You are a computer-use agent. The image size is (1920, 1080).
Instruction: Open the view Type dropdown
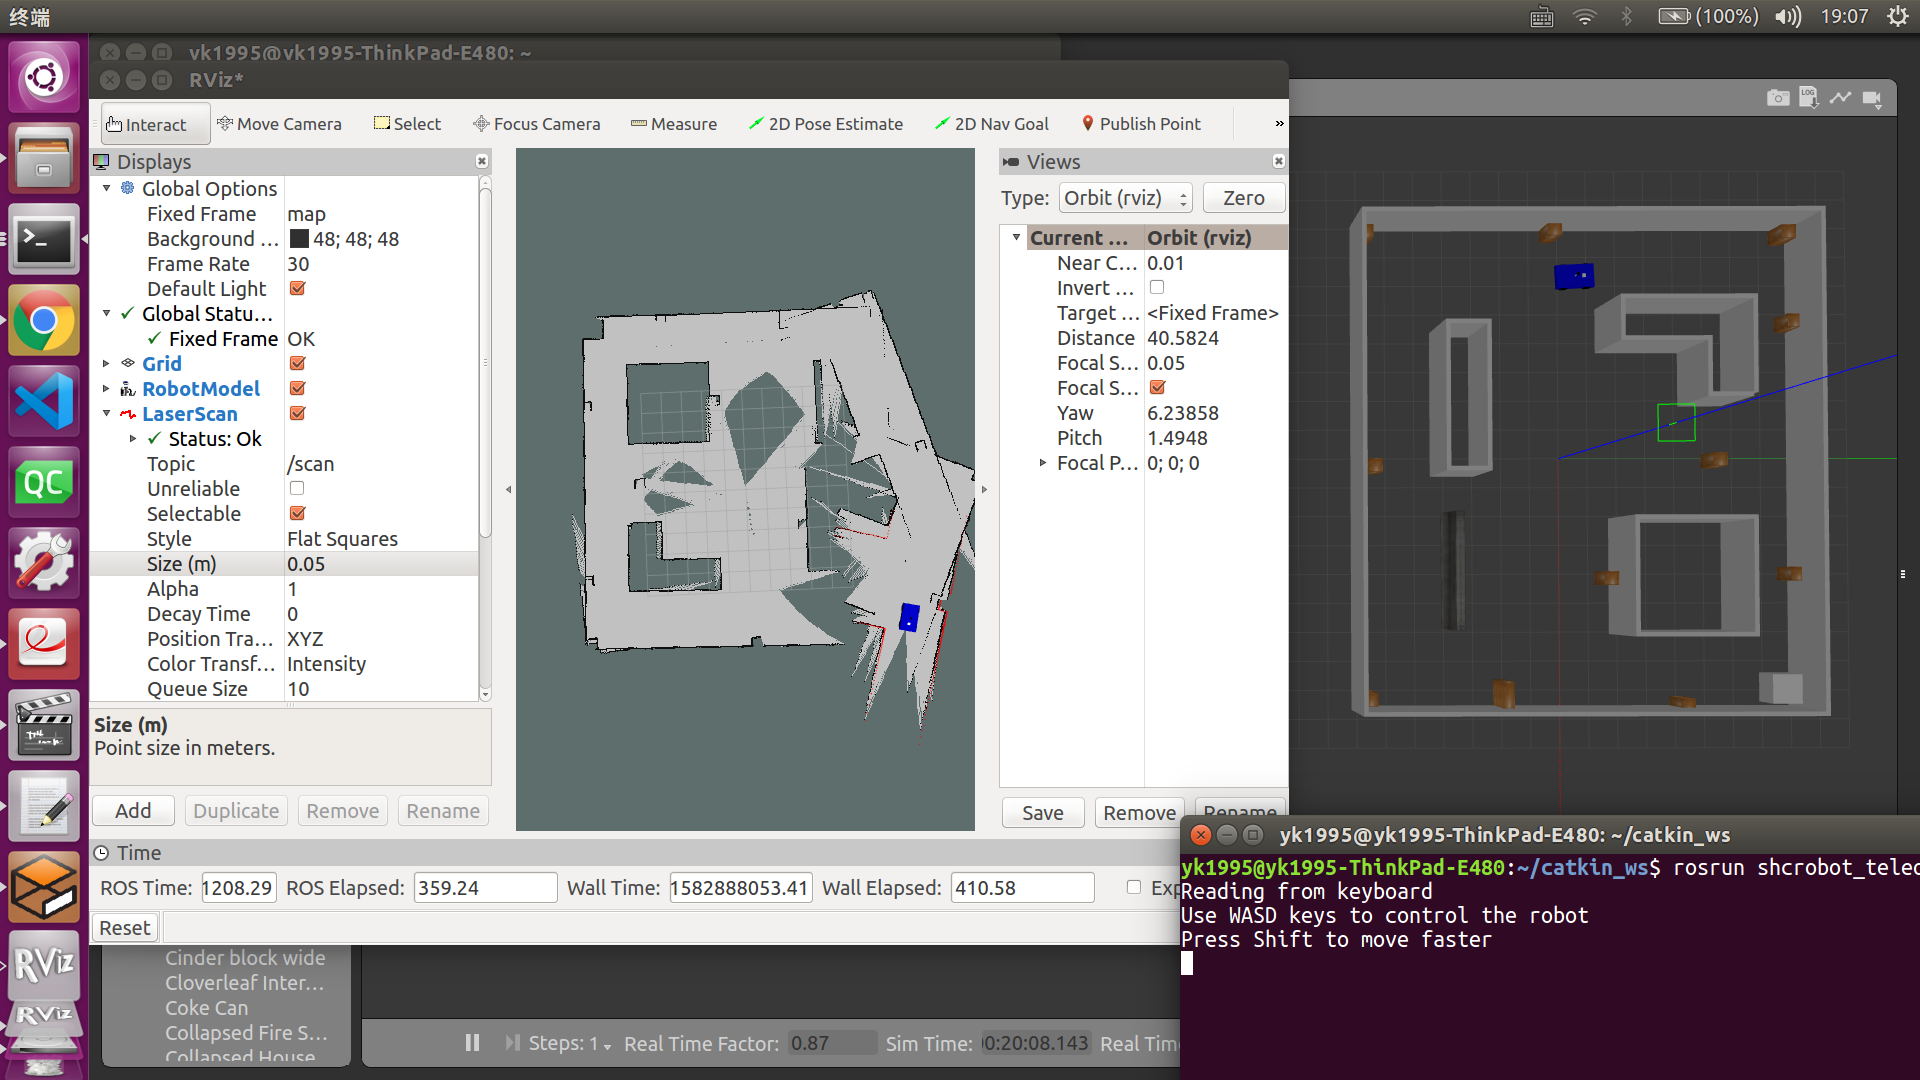[x=1125, y=198]
